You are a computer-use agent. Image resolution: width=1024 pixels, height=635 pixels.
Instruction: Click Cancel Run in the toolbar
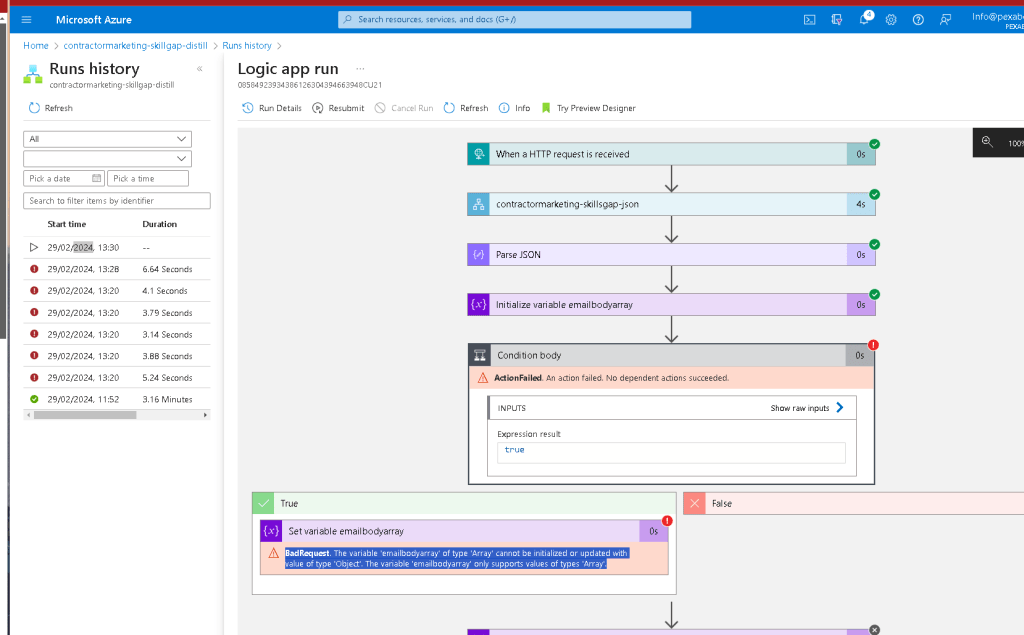pos(404,108)
